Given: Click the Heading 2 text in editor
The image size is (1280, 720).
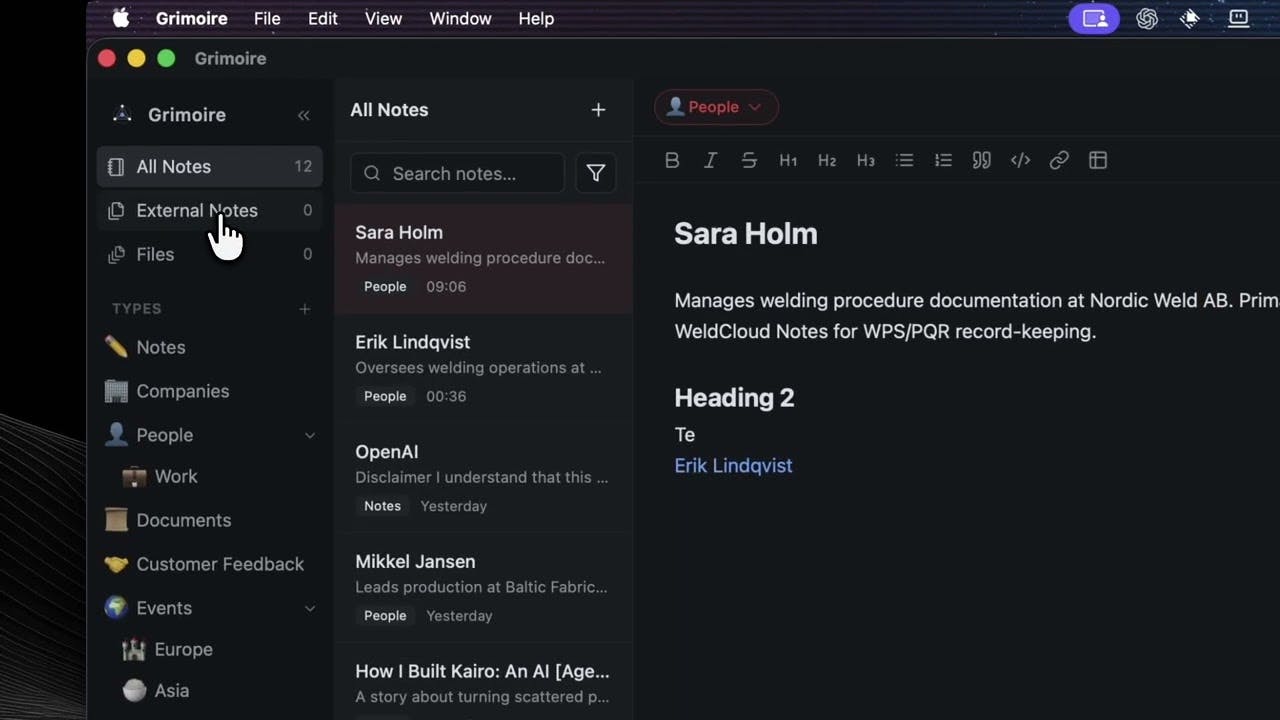Looking at the screenshot, I should (x=734, y=398).
